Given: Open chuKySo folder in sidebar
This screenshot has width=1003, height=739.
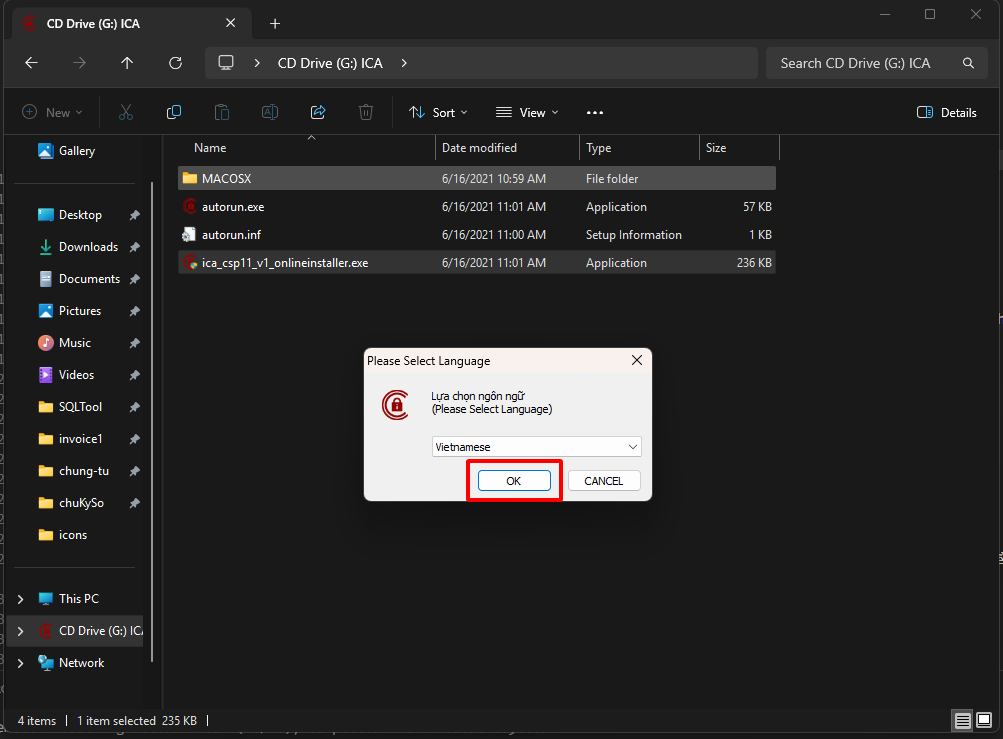Looking at the screenshot, I should [x=81, y=503].
